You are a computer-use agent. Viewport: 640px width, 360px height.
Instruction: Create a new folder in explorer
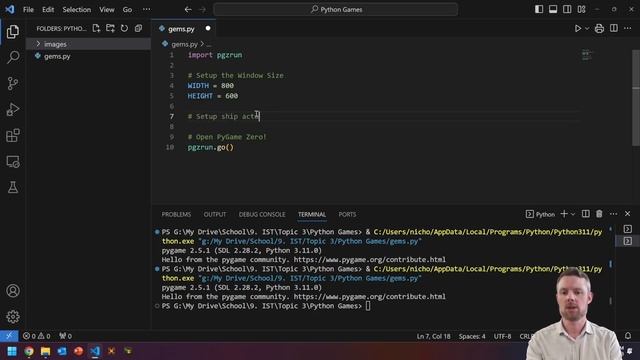pos(110,28)
